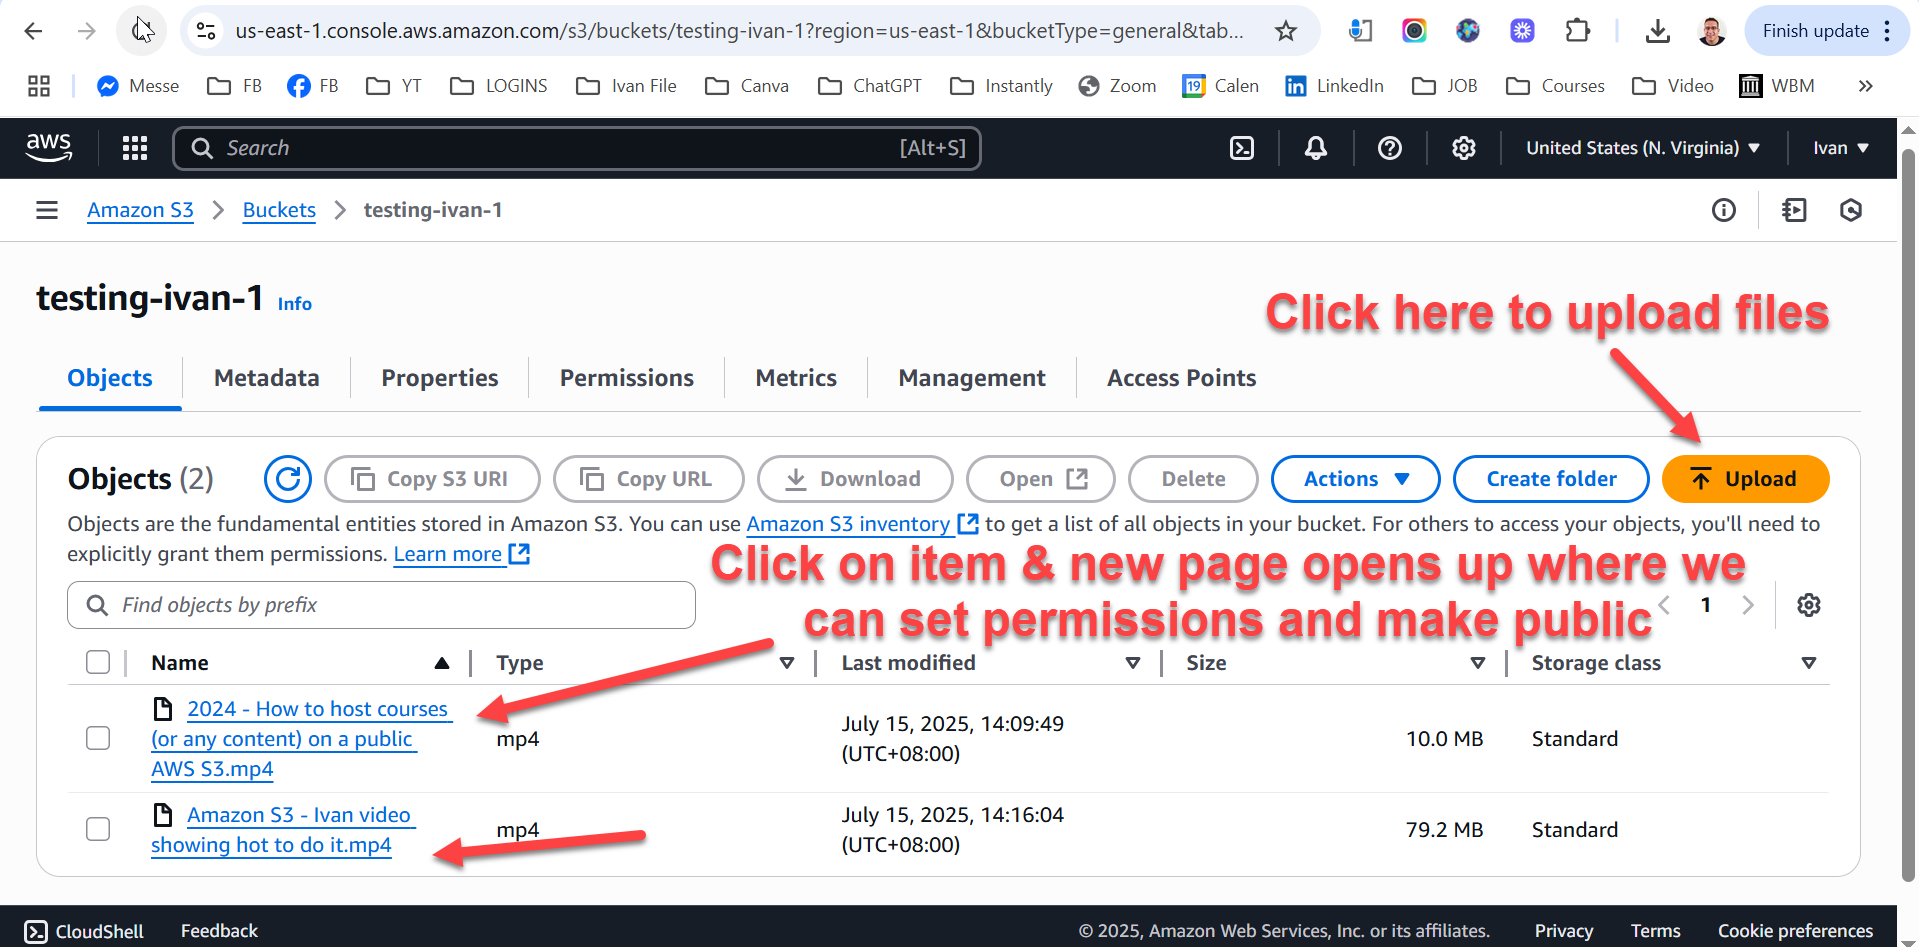This screenshot has width=1919, height=947.
Task: Check the Amazon S3 Ivan video file
Action: coord(98,829)
